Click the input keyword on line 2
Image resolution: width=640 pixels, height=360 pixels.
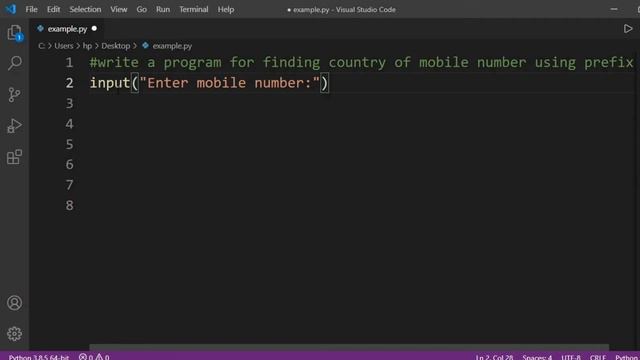tap(110, 83)
